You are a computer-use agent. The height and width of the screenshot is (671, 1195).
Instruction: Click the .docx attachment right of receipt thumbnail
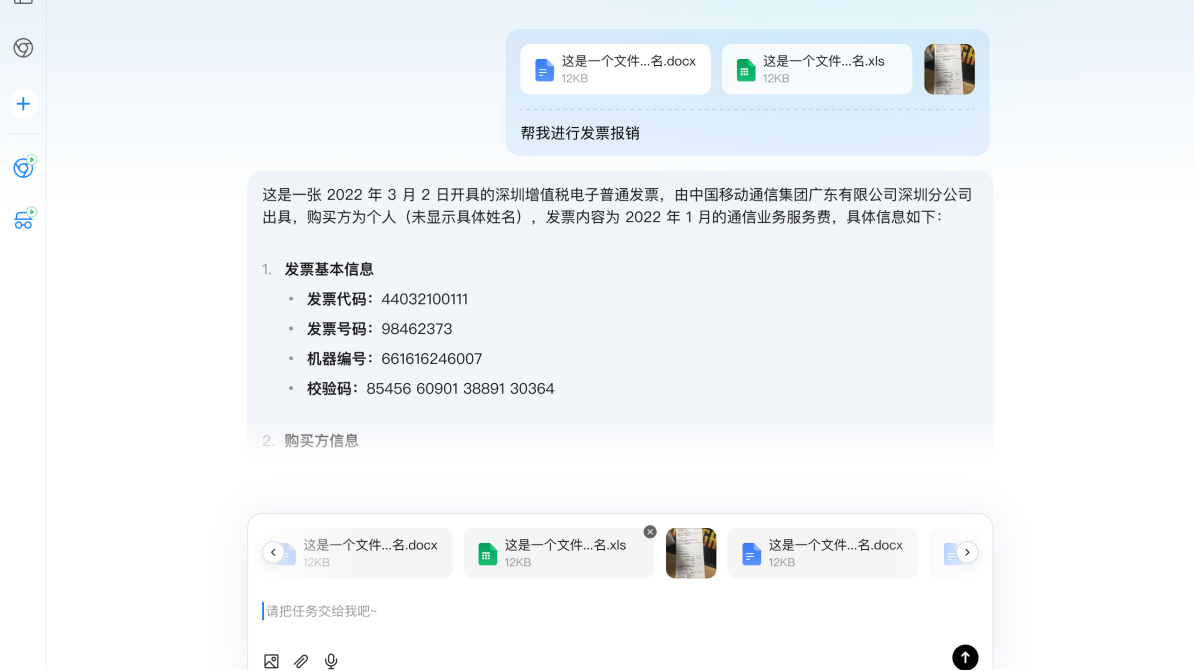[822, 553]
